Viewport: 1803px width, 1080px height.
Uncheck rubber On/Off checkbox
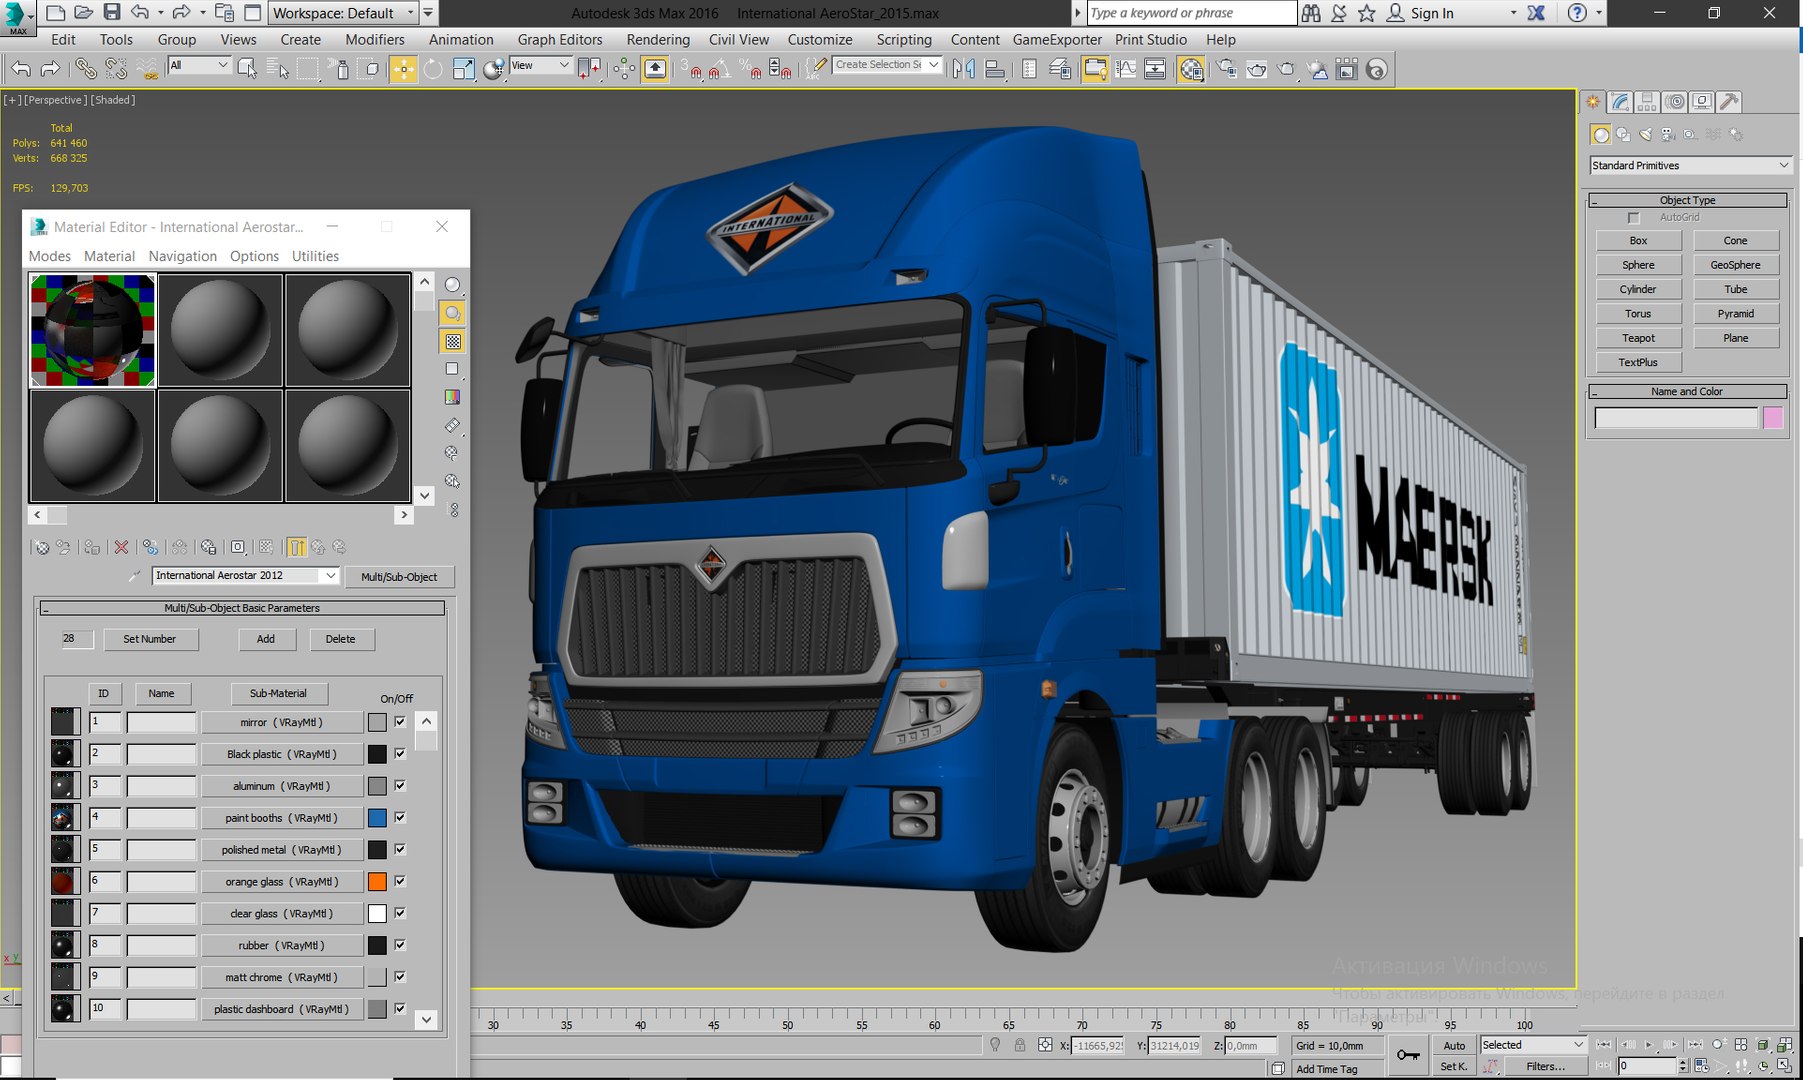[400, 944]
